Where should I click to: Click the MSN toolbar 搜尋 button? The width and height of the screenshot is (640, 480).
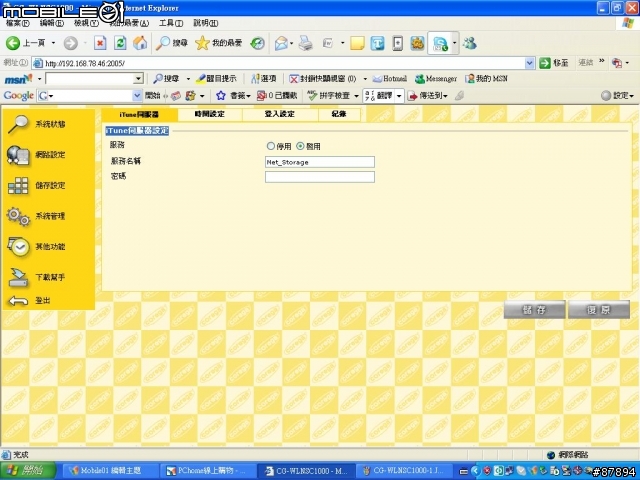pos(166,78)
